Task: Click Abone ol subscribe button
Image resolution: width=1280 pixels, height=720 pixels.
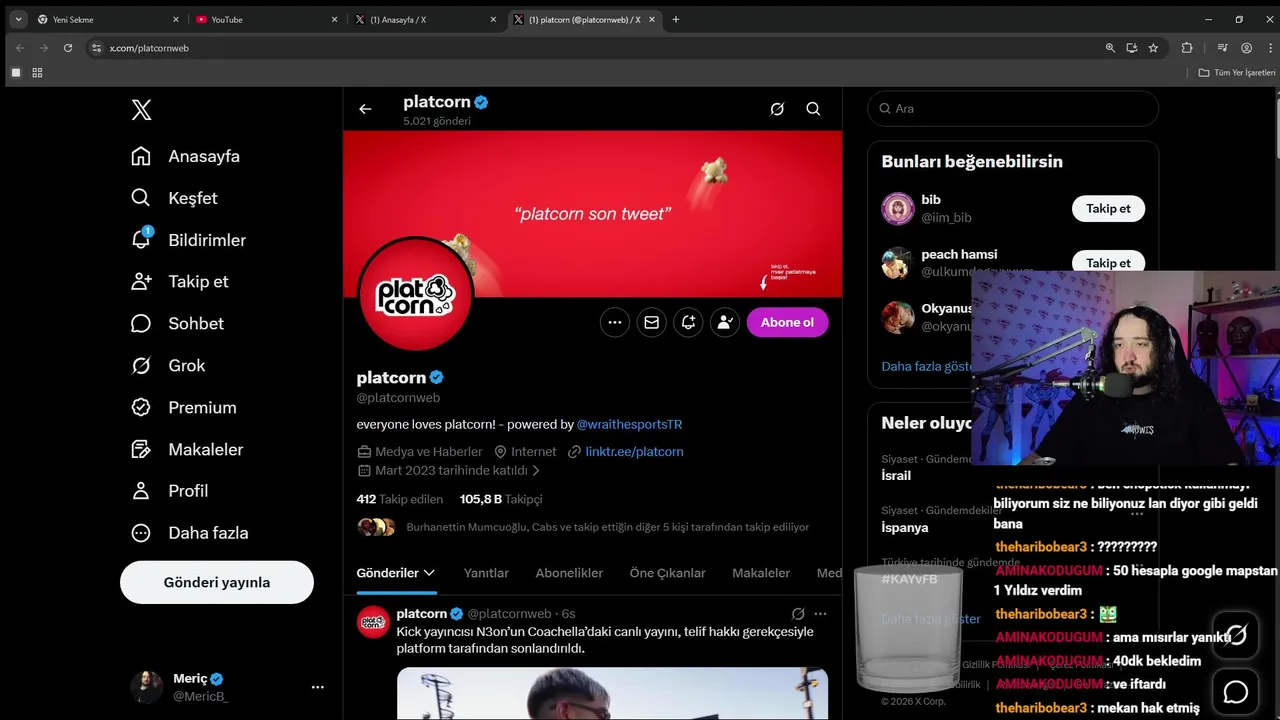Action: pos(787,322)
